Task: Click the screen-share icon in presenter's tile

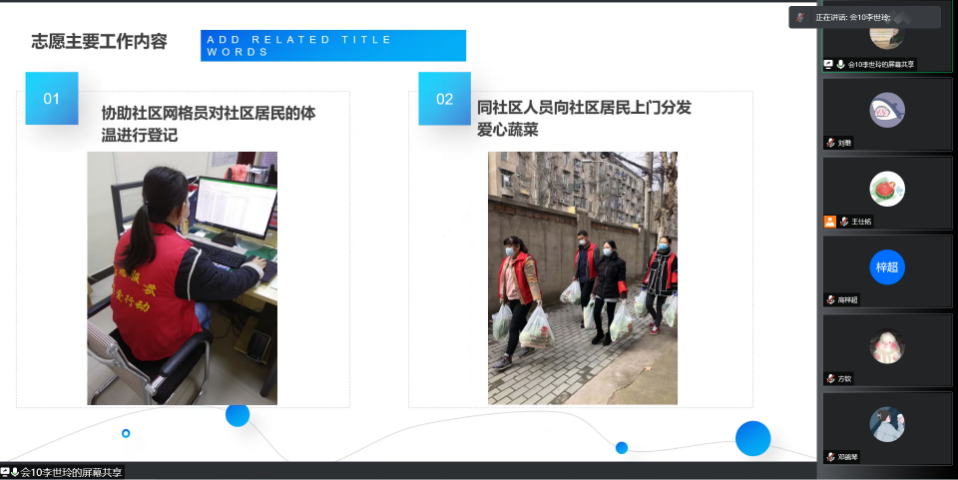Action: pyautogui.click(x=829, y=64)
